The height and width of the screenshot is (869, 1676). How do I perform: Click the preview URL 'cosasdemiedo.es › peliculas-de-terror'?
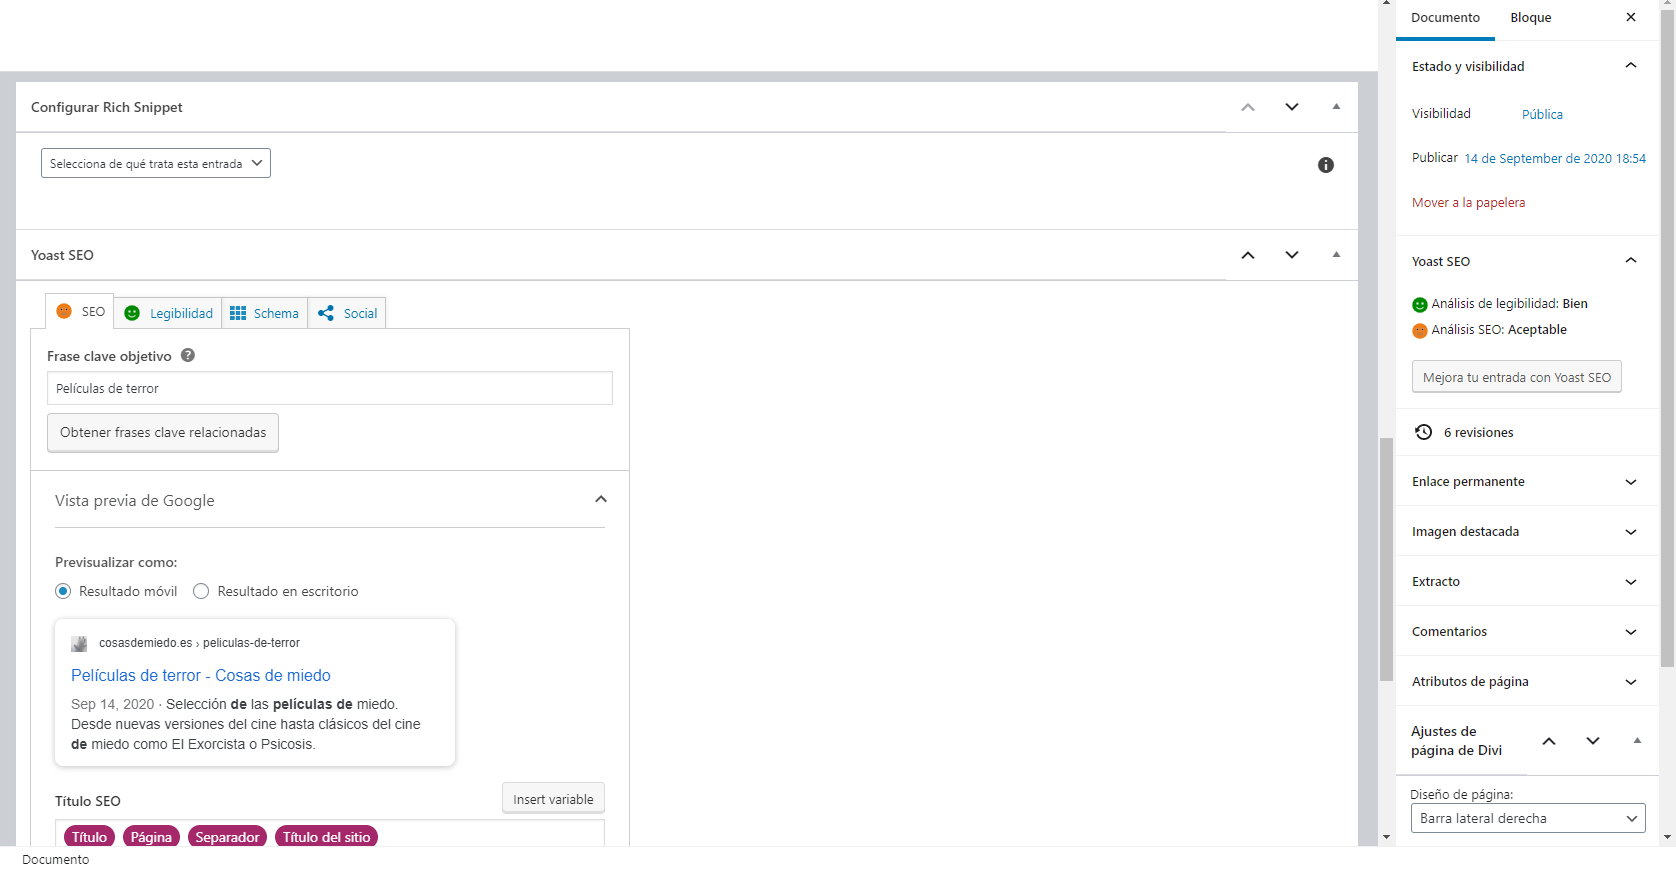click(x=199, y=643)
